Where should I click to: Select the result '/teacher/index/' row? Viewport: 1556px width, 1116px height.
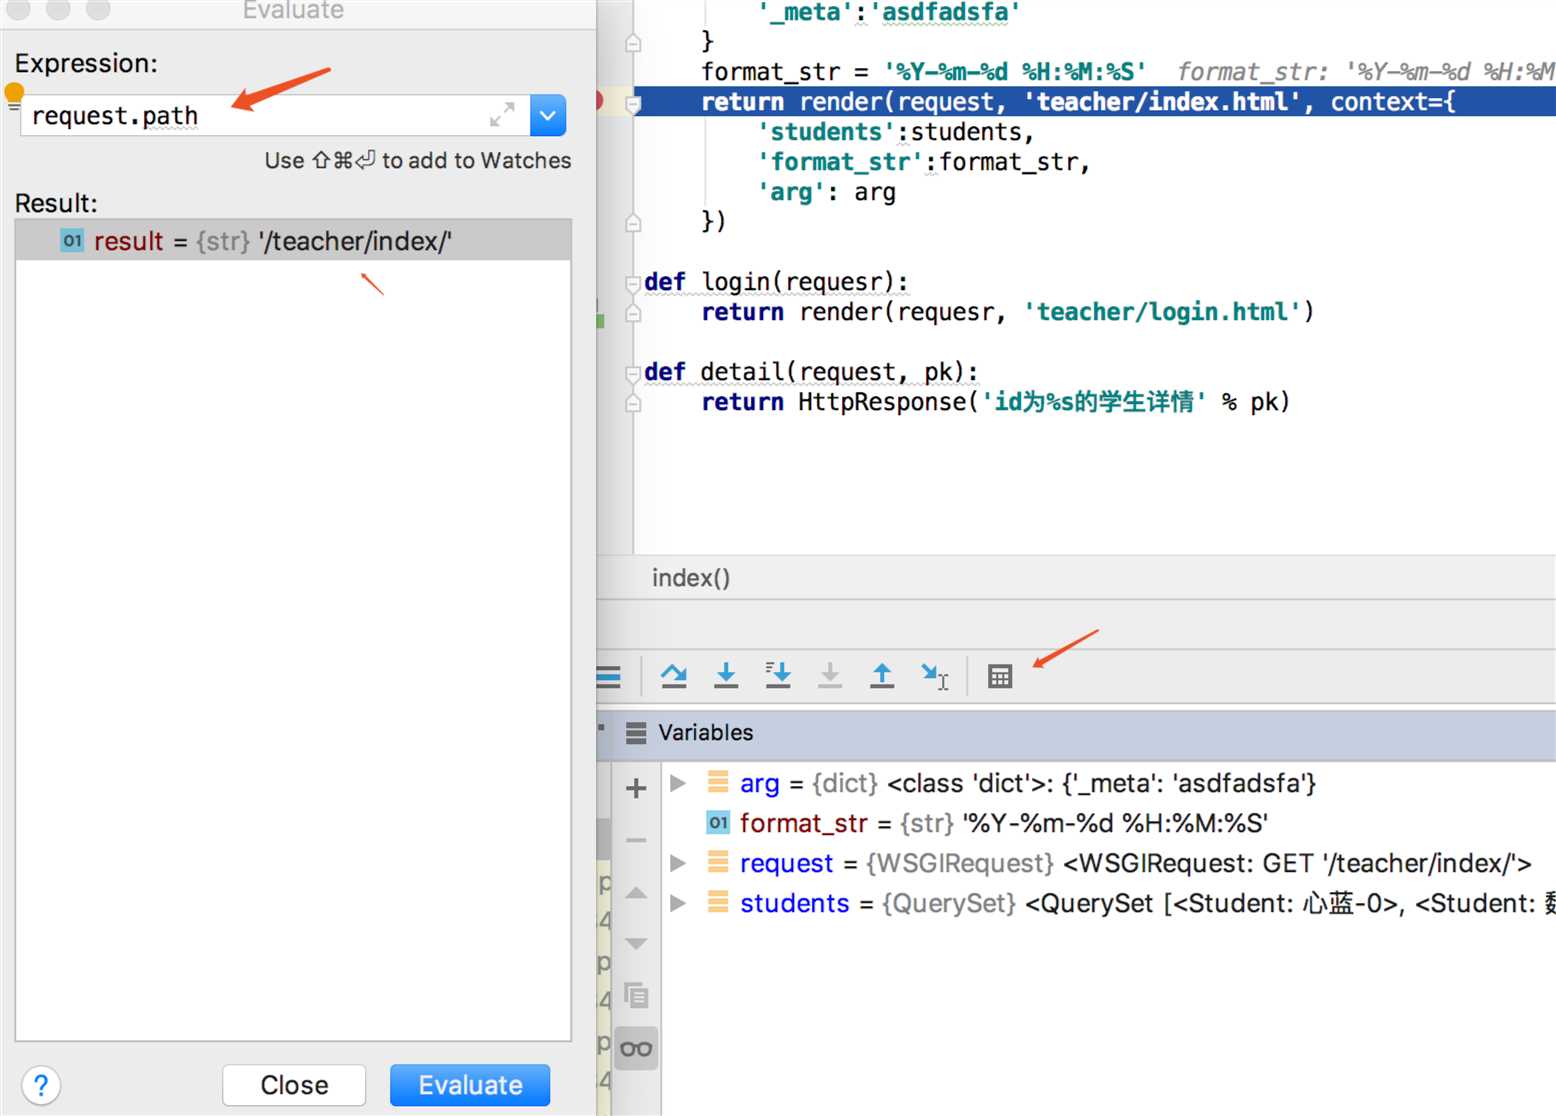pyautogui.click(x=293, y=241)
